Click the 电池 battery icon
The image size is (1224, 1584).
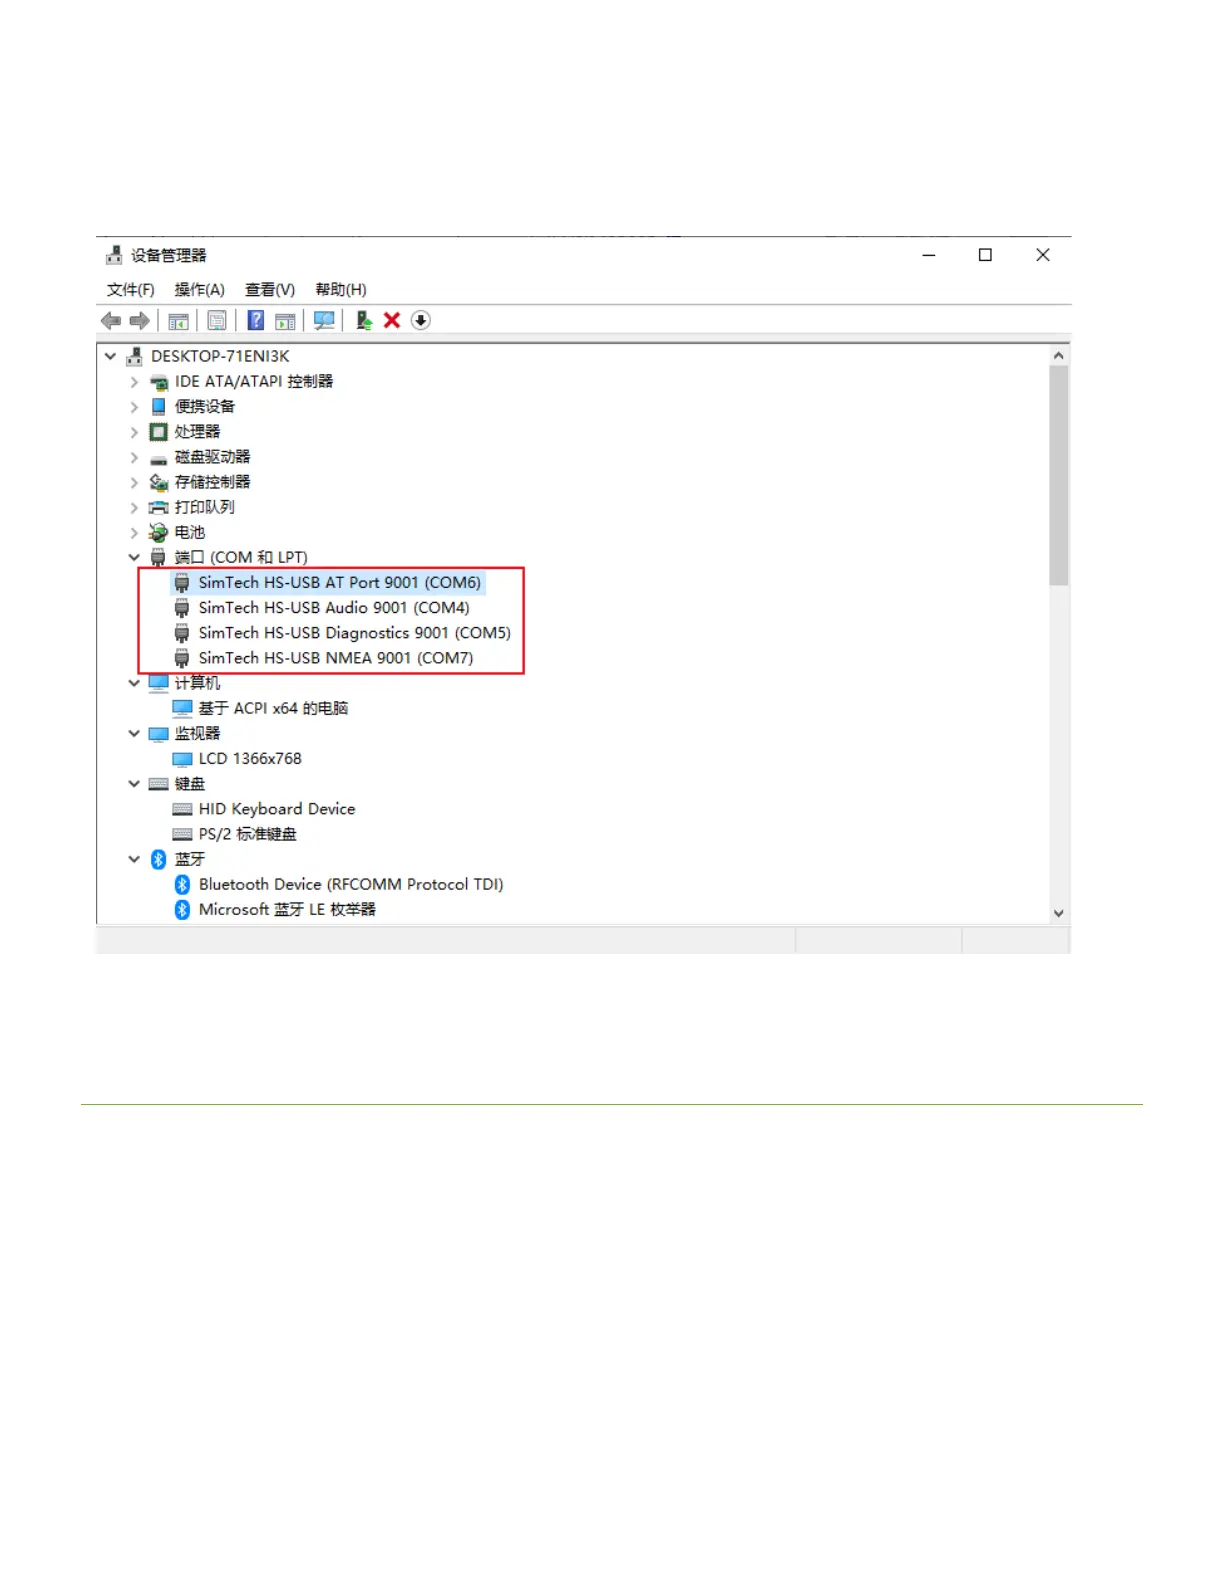point(158,533)
